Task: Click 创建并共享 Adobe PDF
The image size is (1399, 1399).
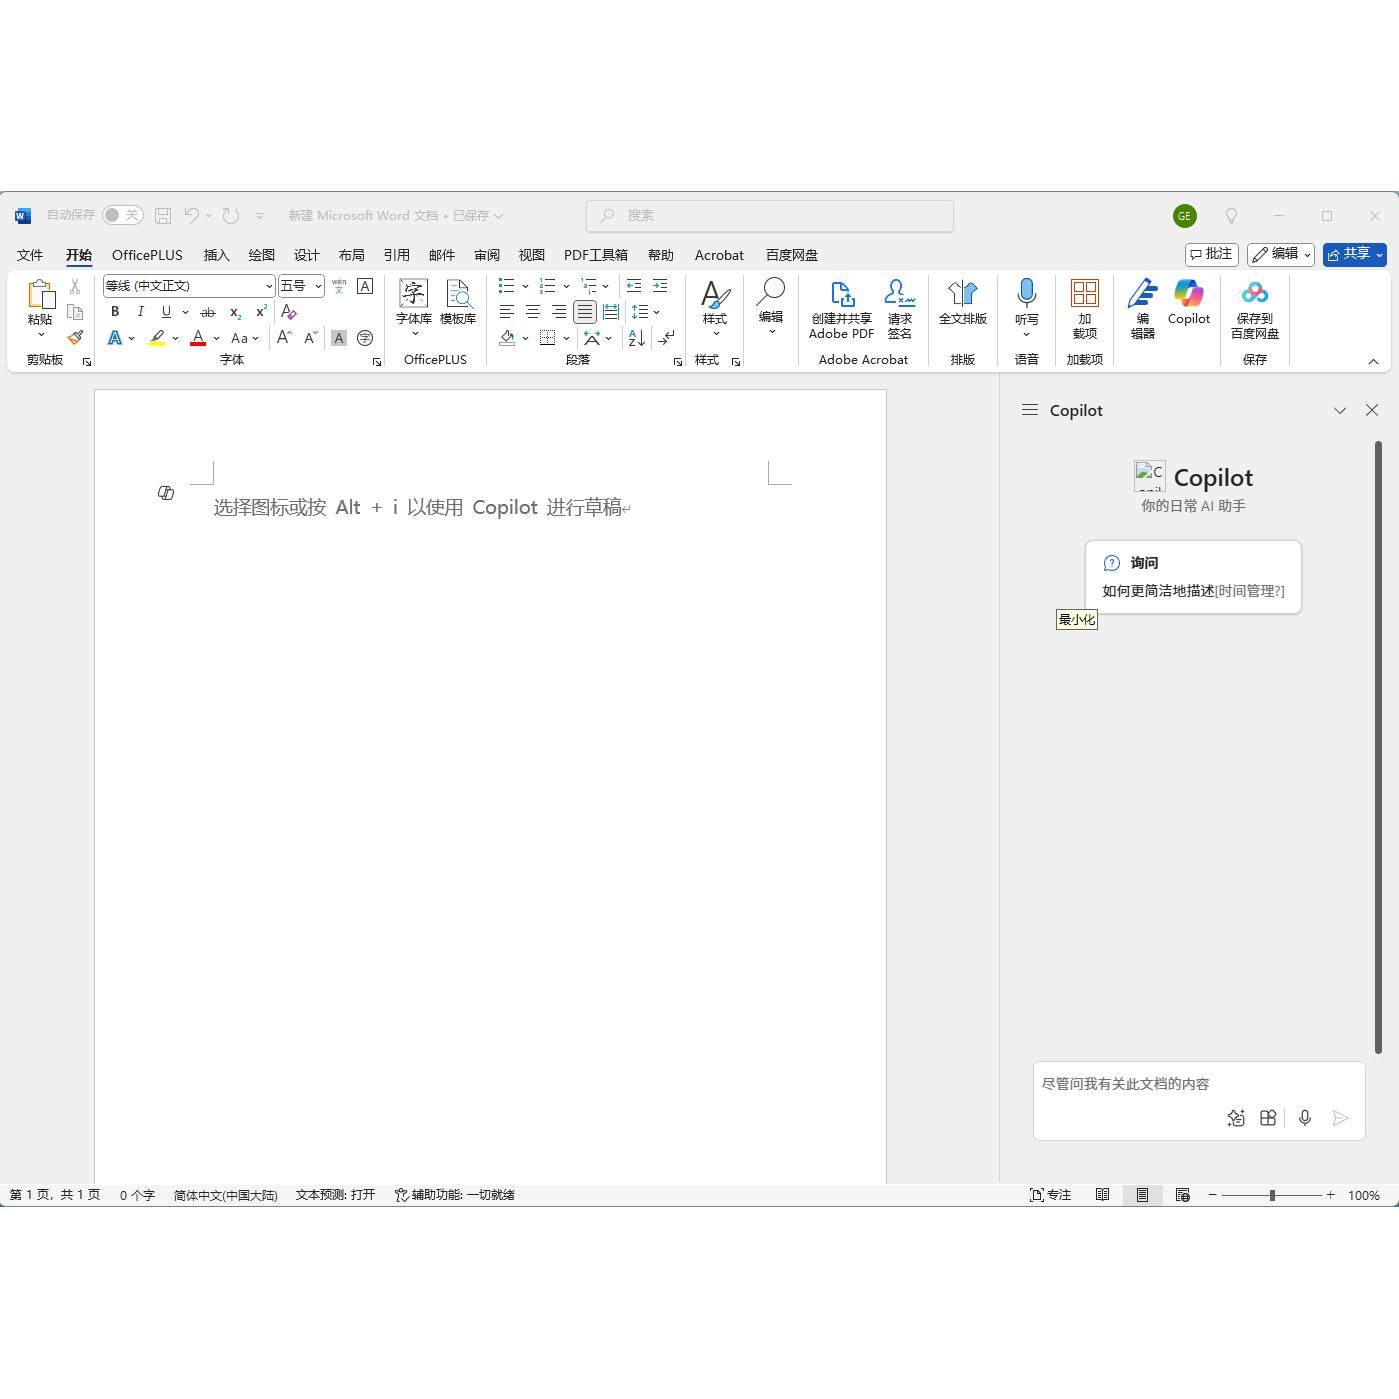Action: (841, 310)
